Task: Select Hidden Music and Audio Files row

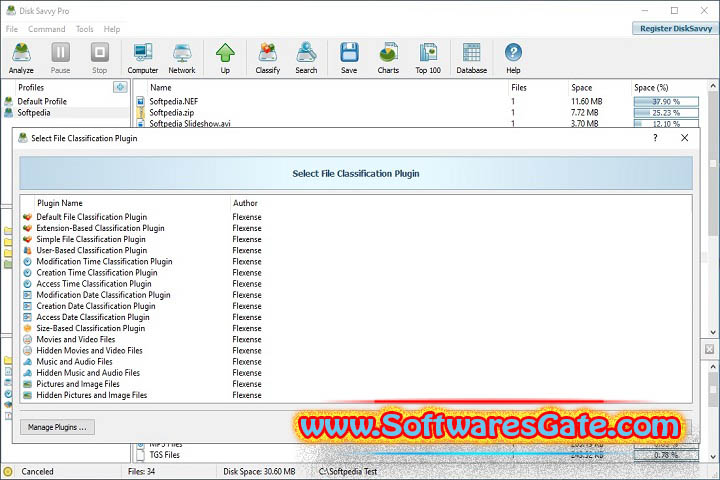Action: click(356, 373)
